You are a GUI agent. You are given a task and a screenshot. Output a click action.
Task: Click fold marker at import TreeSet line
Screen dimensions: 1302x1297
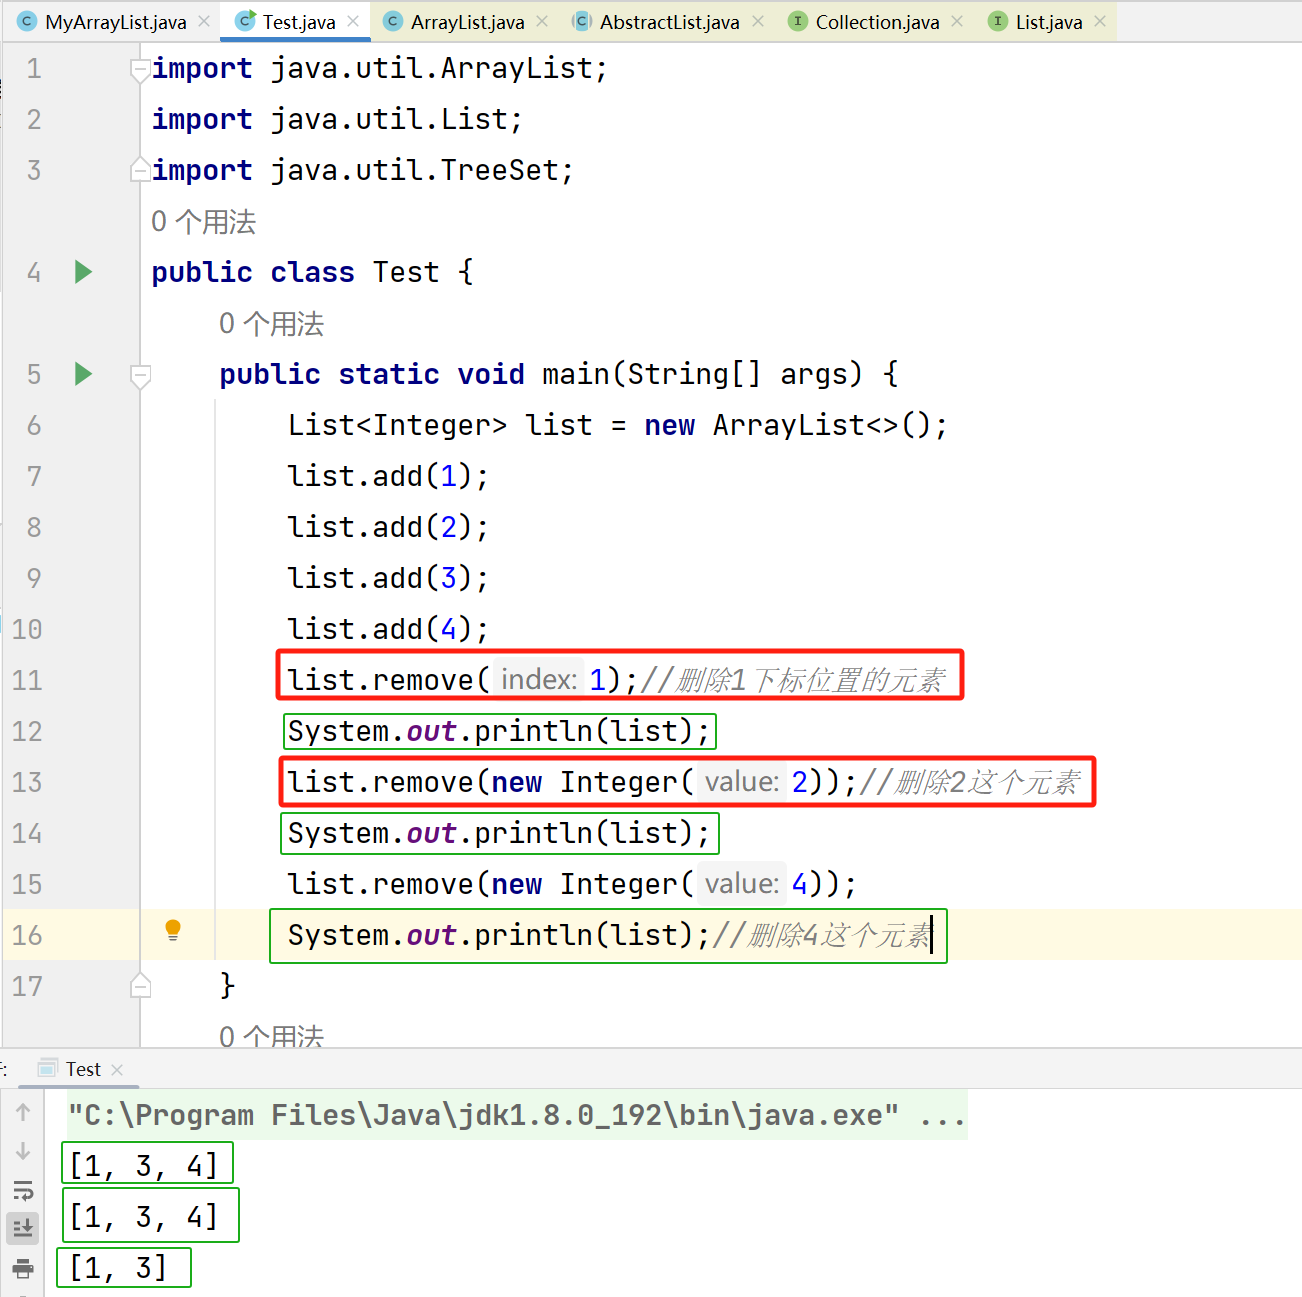[x=141, y=171]
